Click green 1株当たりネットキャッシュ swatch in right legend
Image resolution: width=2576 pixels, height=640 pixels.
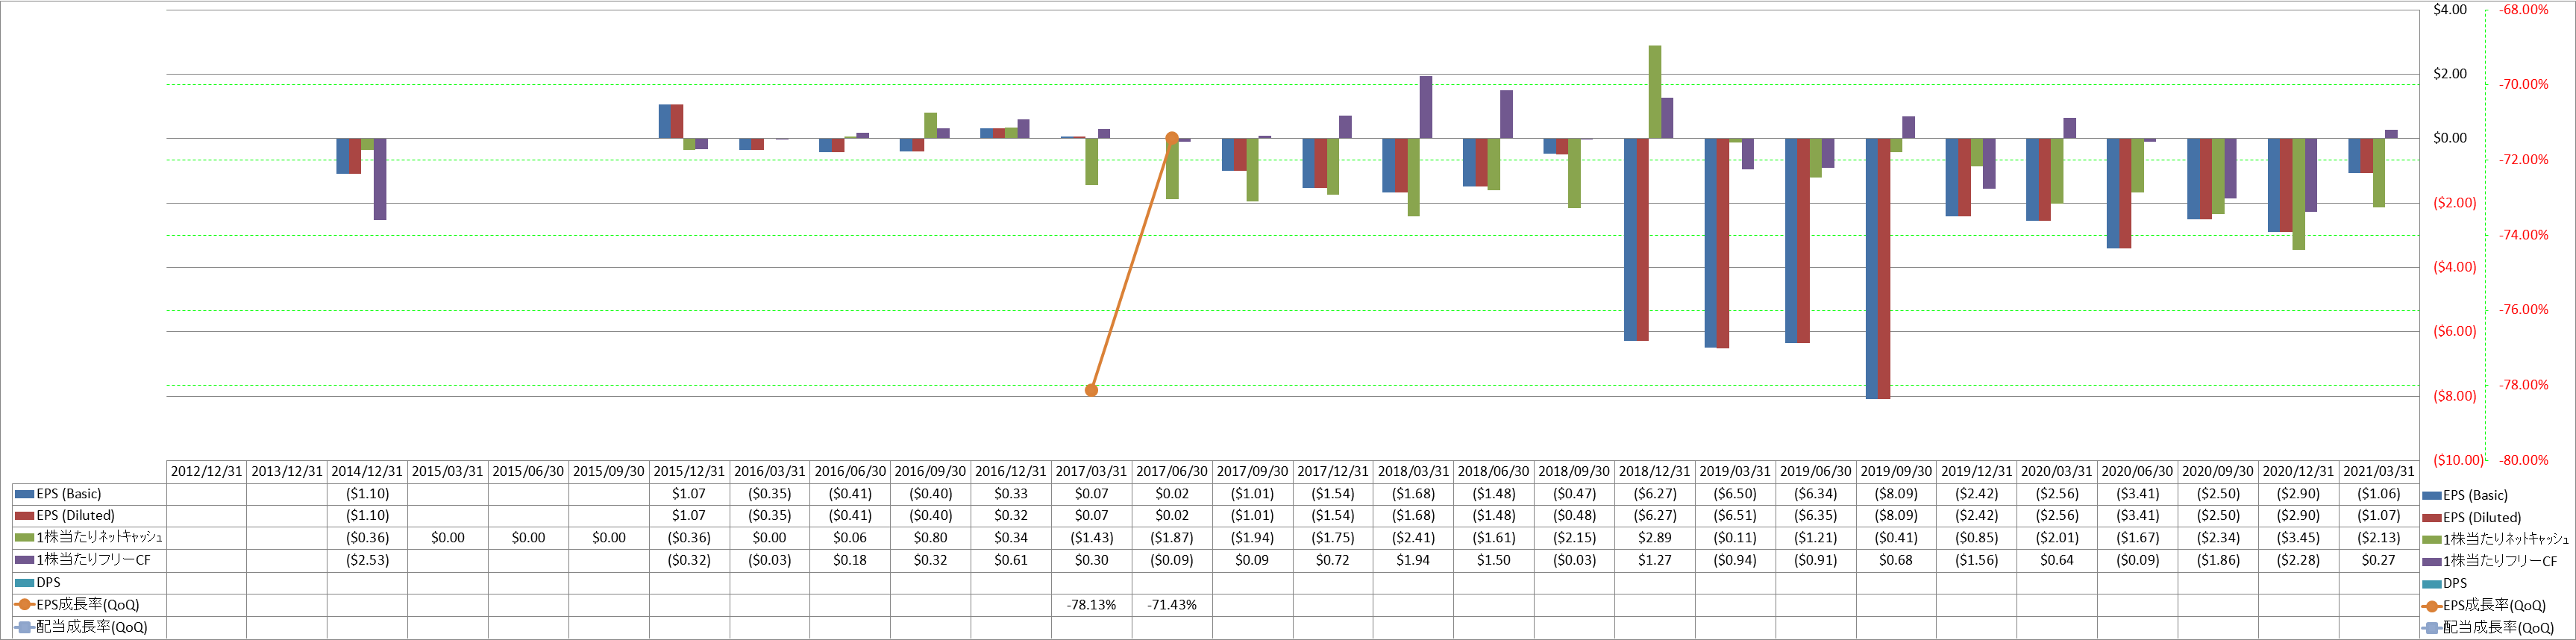coord(2431,540)
